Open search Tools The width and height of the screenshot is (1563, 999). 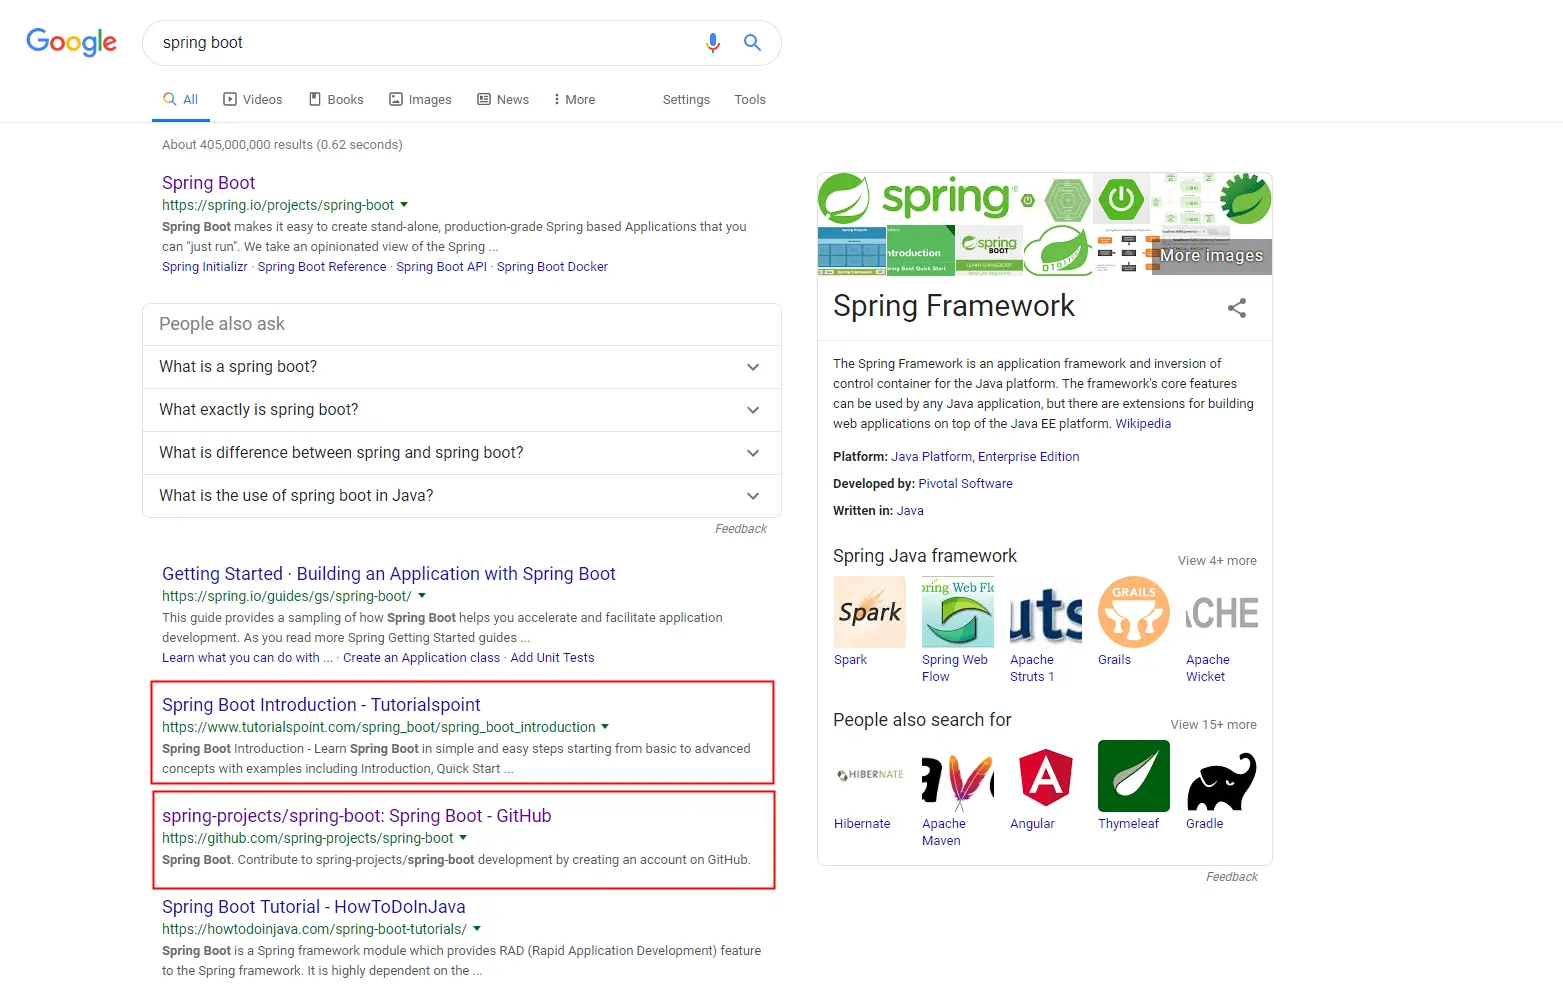(750, 99)
